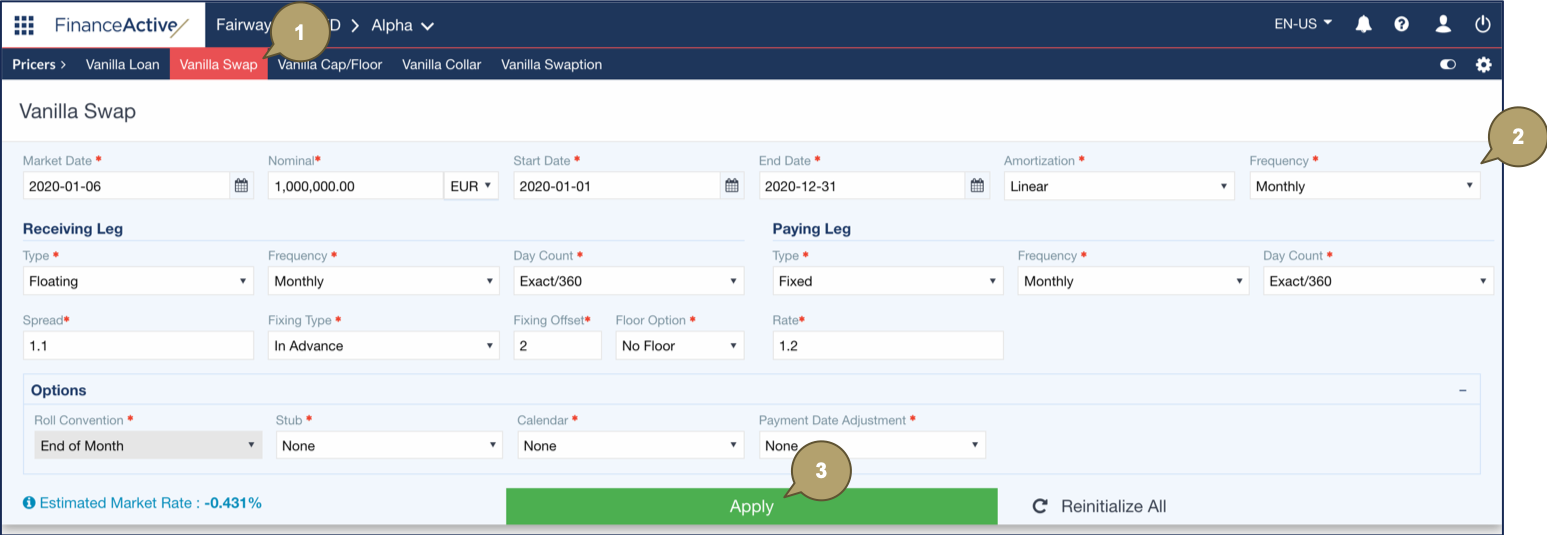Switch to the Vanilla Swaption tab
The width and height of the screenshot is (1547, 535).
(x=551, y=65)
